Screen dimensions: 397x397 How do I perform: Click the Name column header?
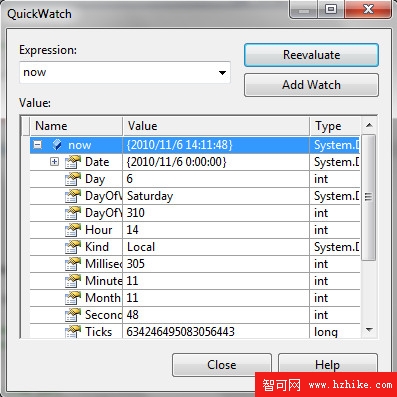[76, 126]
